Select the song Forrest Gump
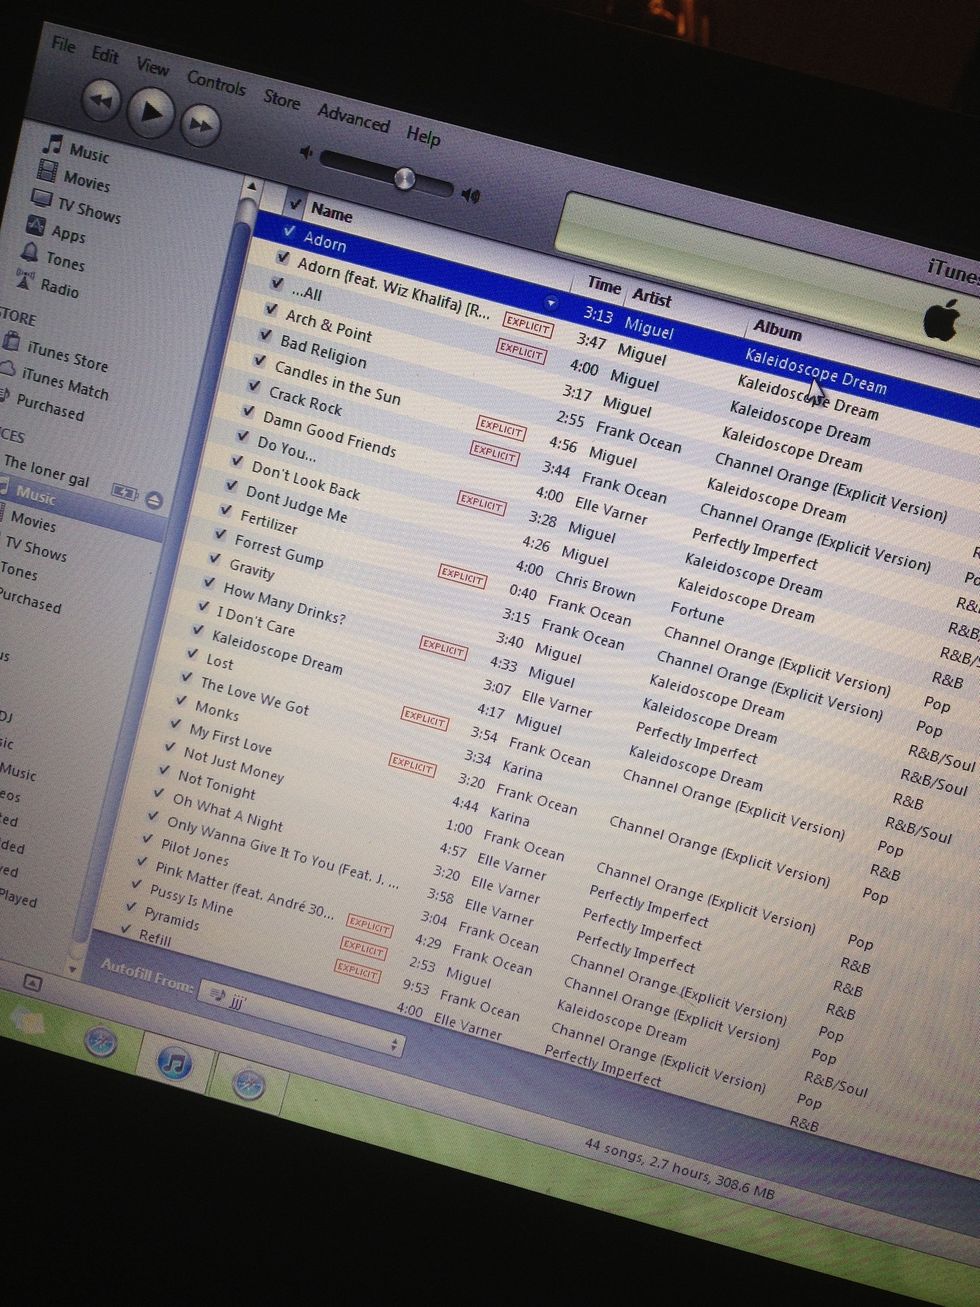This screenshot has width=980, height=1307. point(278,550)
